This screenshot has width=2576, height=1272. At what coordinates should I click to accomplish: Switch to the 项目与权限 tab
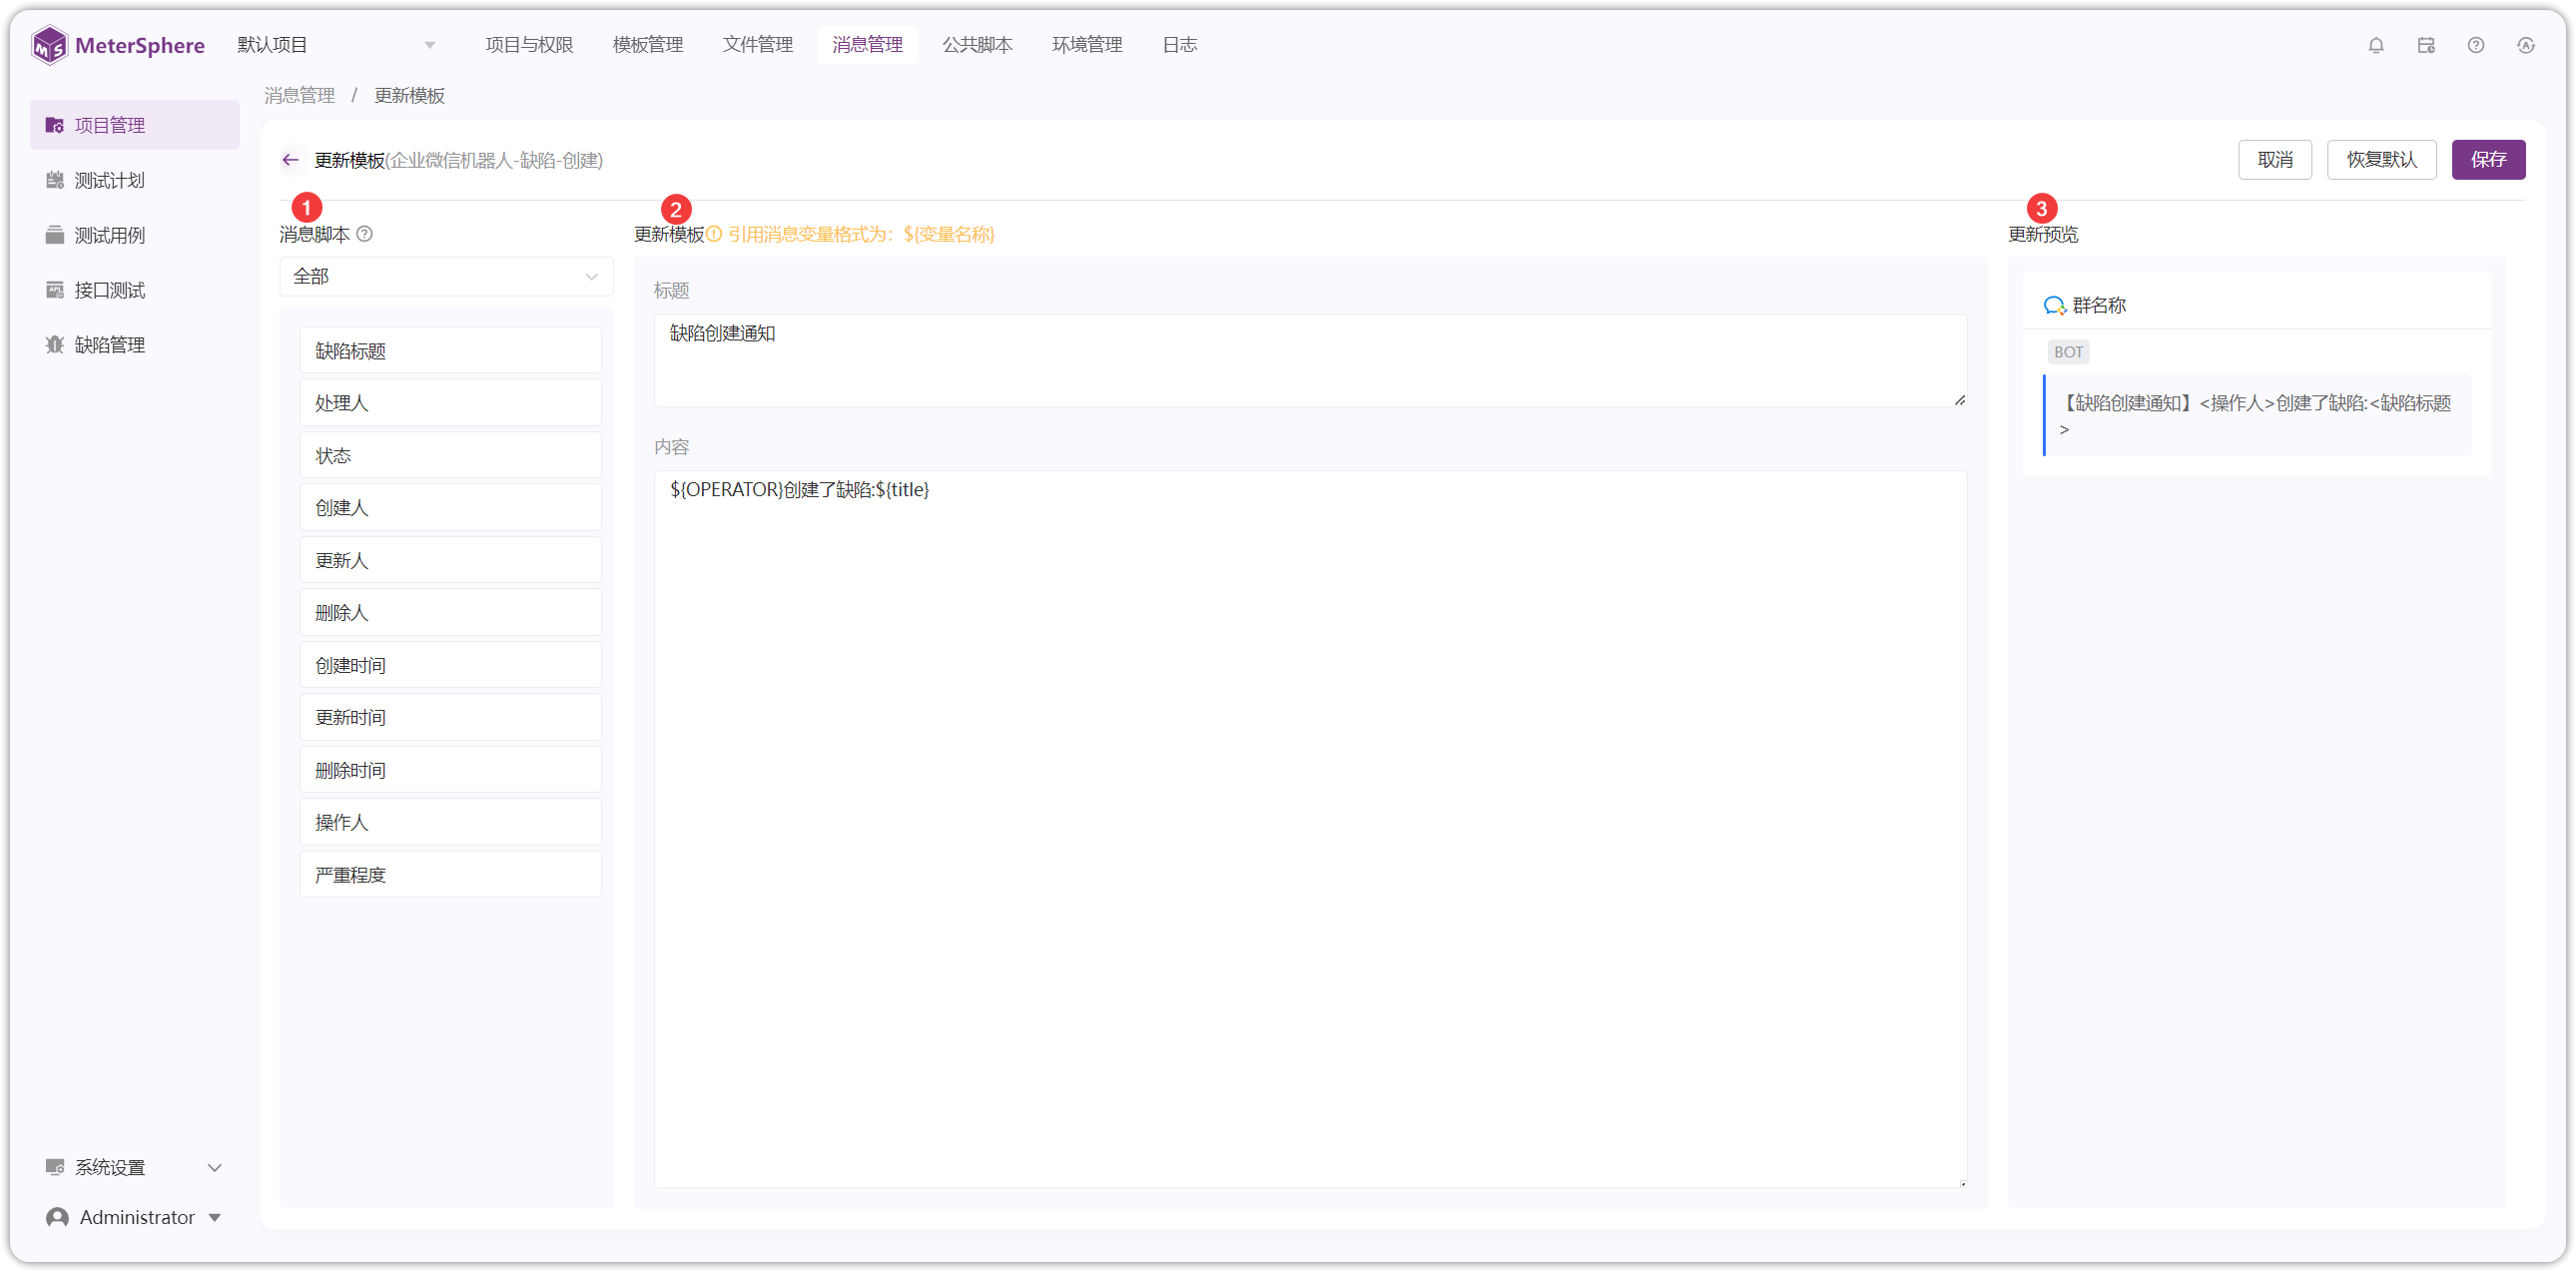pos(529,45)
